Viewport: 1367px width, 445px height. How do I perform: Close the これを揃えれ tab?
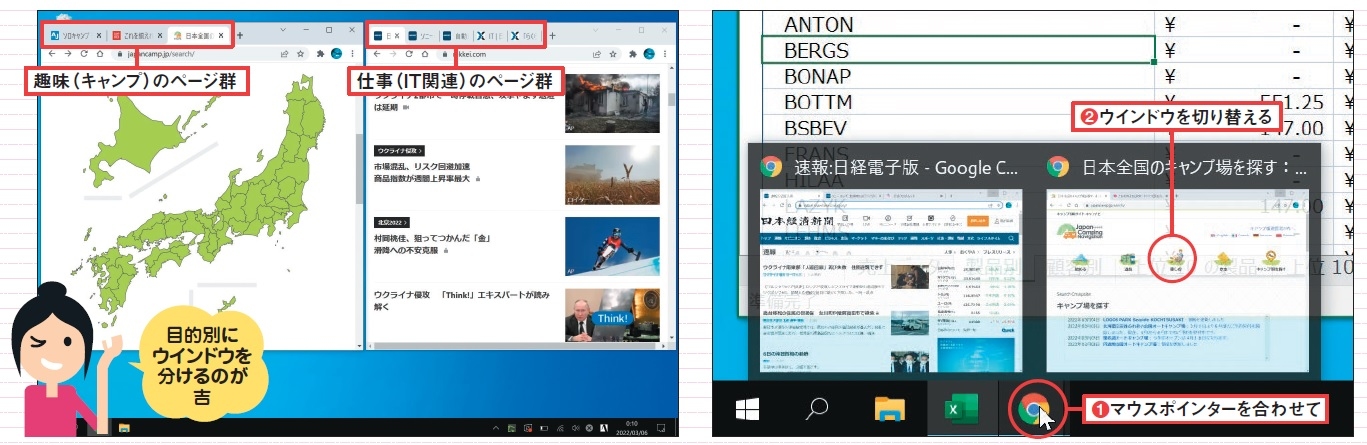coord(160,35)
